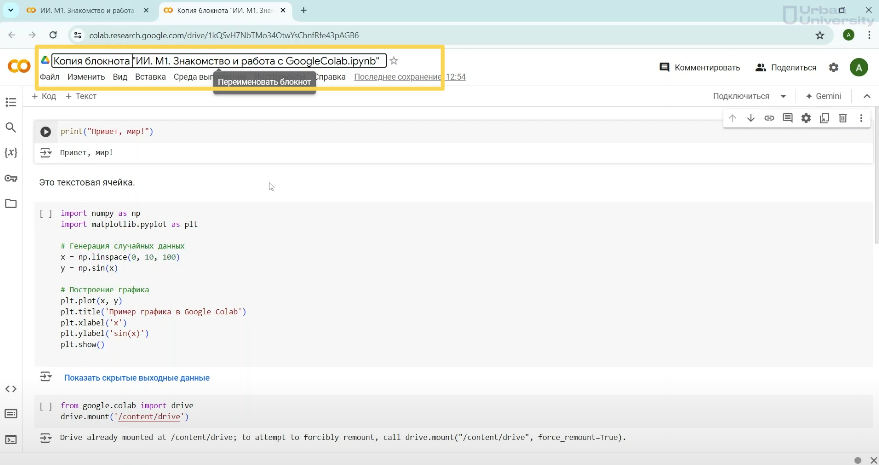The height and width of the screenshot is (465, 879).
Task: Click the Поделиться share button
Action: (786, 67)
